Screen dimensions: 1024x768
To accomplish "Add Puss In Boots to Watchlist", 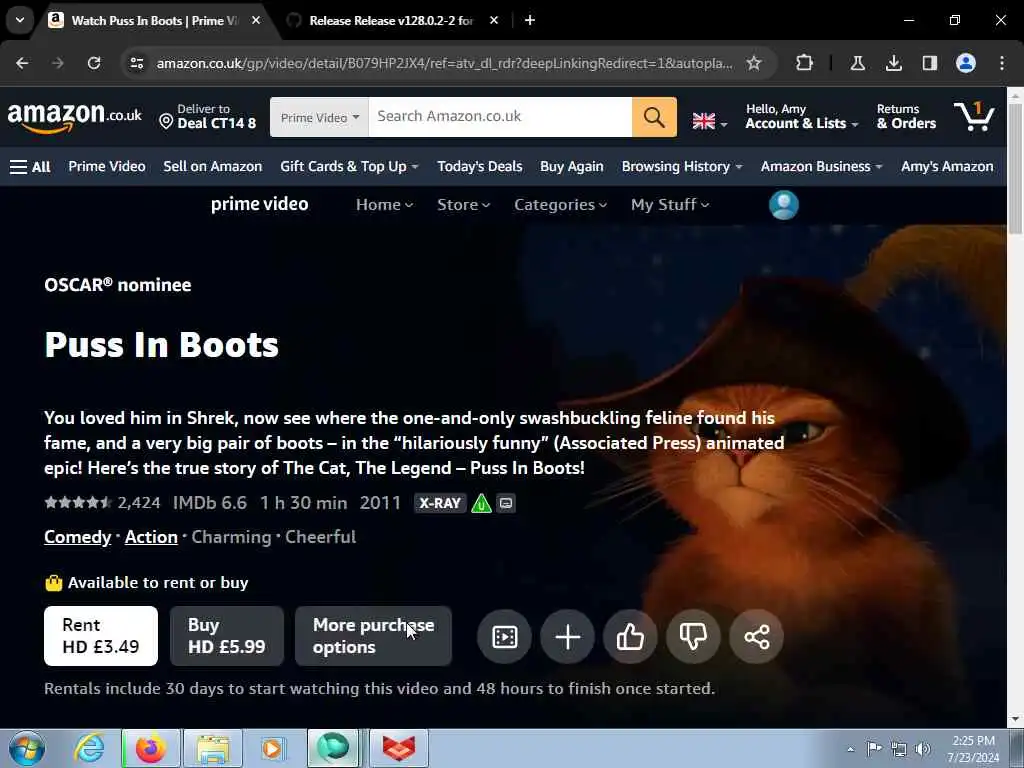I will click(x=568, y=637).
